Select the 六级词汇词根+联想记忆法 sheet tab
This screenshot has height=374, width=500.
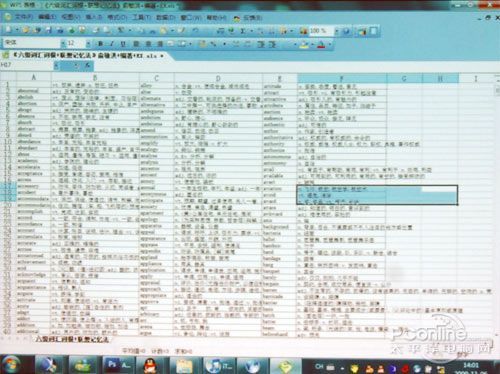tap(72, 340)
